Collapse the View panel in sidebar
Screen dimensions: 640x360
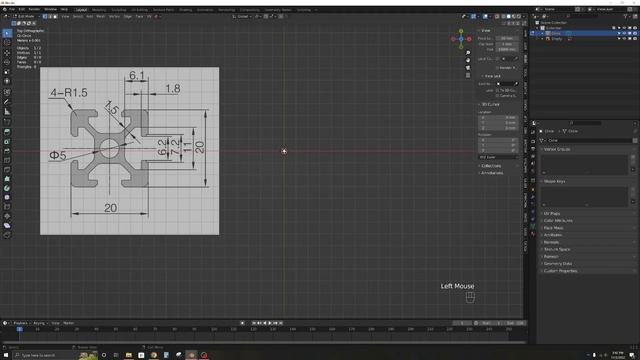tap(485, 31)
